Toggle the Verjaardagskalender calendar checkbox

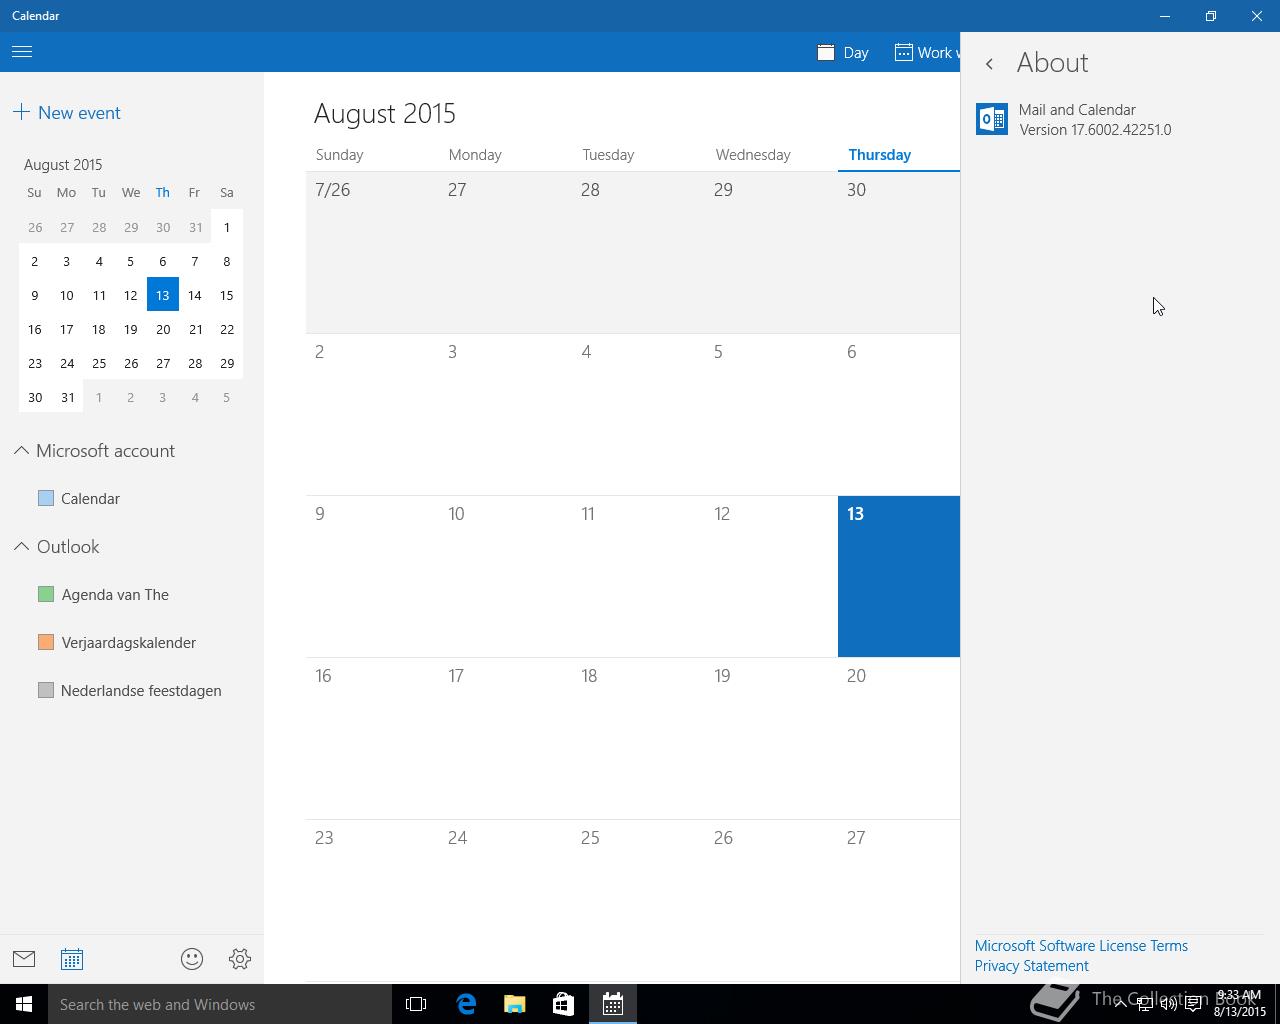click(46, 642)
